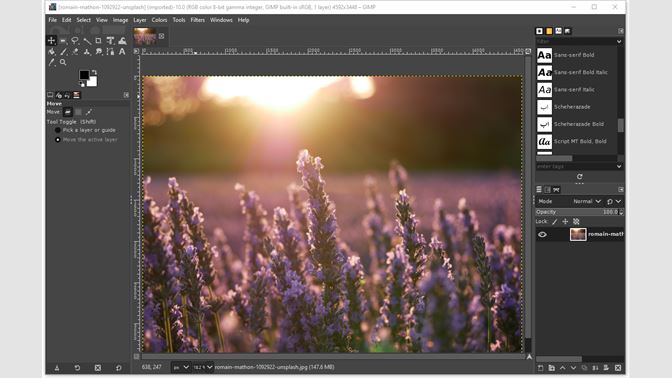Open the blend mode group switcher dropdown
This screenshot has width=672, height=378.
[x=614, y=201]
